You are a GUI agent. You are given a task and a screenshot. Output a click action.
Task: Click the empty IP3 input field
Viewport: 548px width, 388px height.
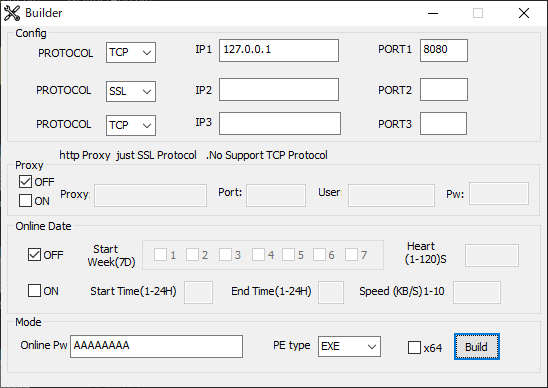pos(280,123)
